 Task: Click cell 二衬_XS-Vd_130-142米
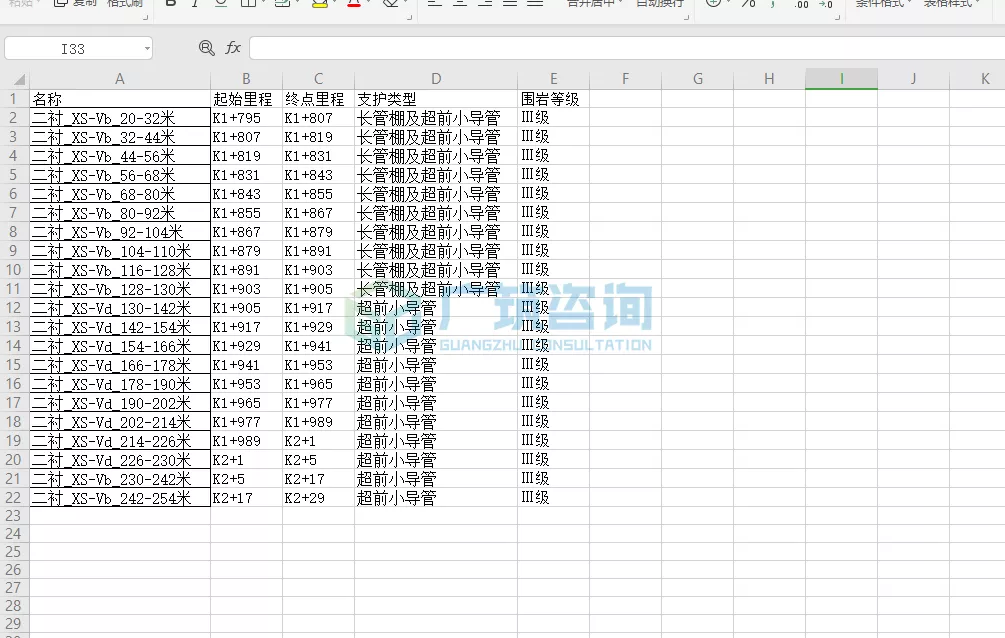coord(120,308)
